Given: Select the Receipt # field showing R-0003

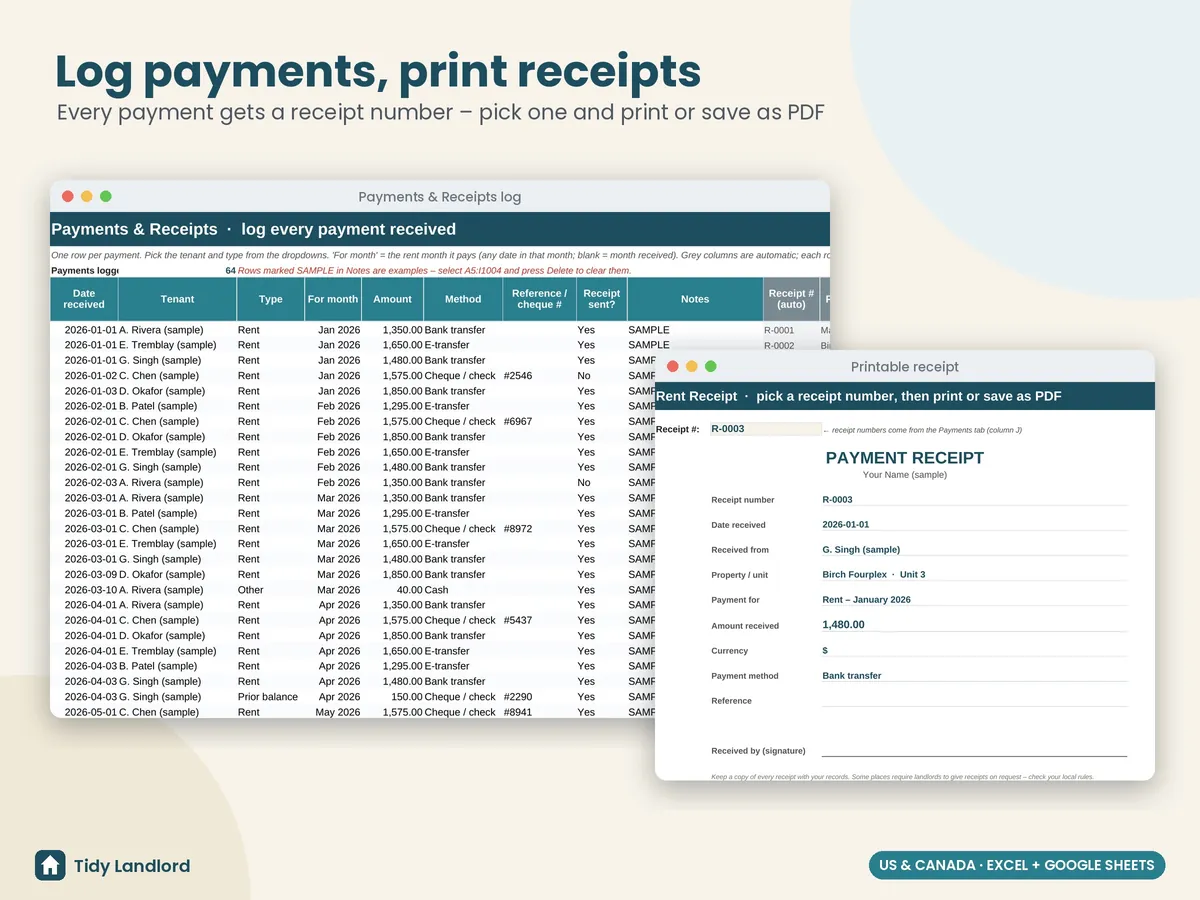Looking at the screenshot, I should pos(765,429).
